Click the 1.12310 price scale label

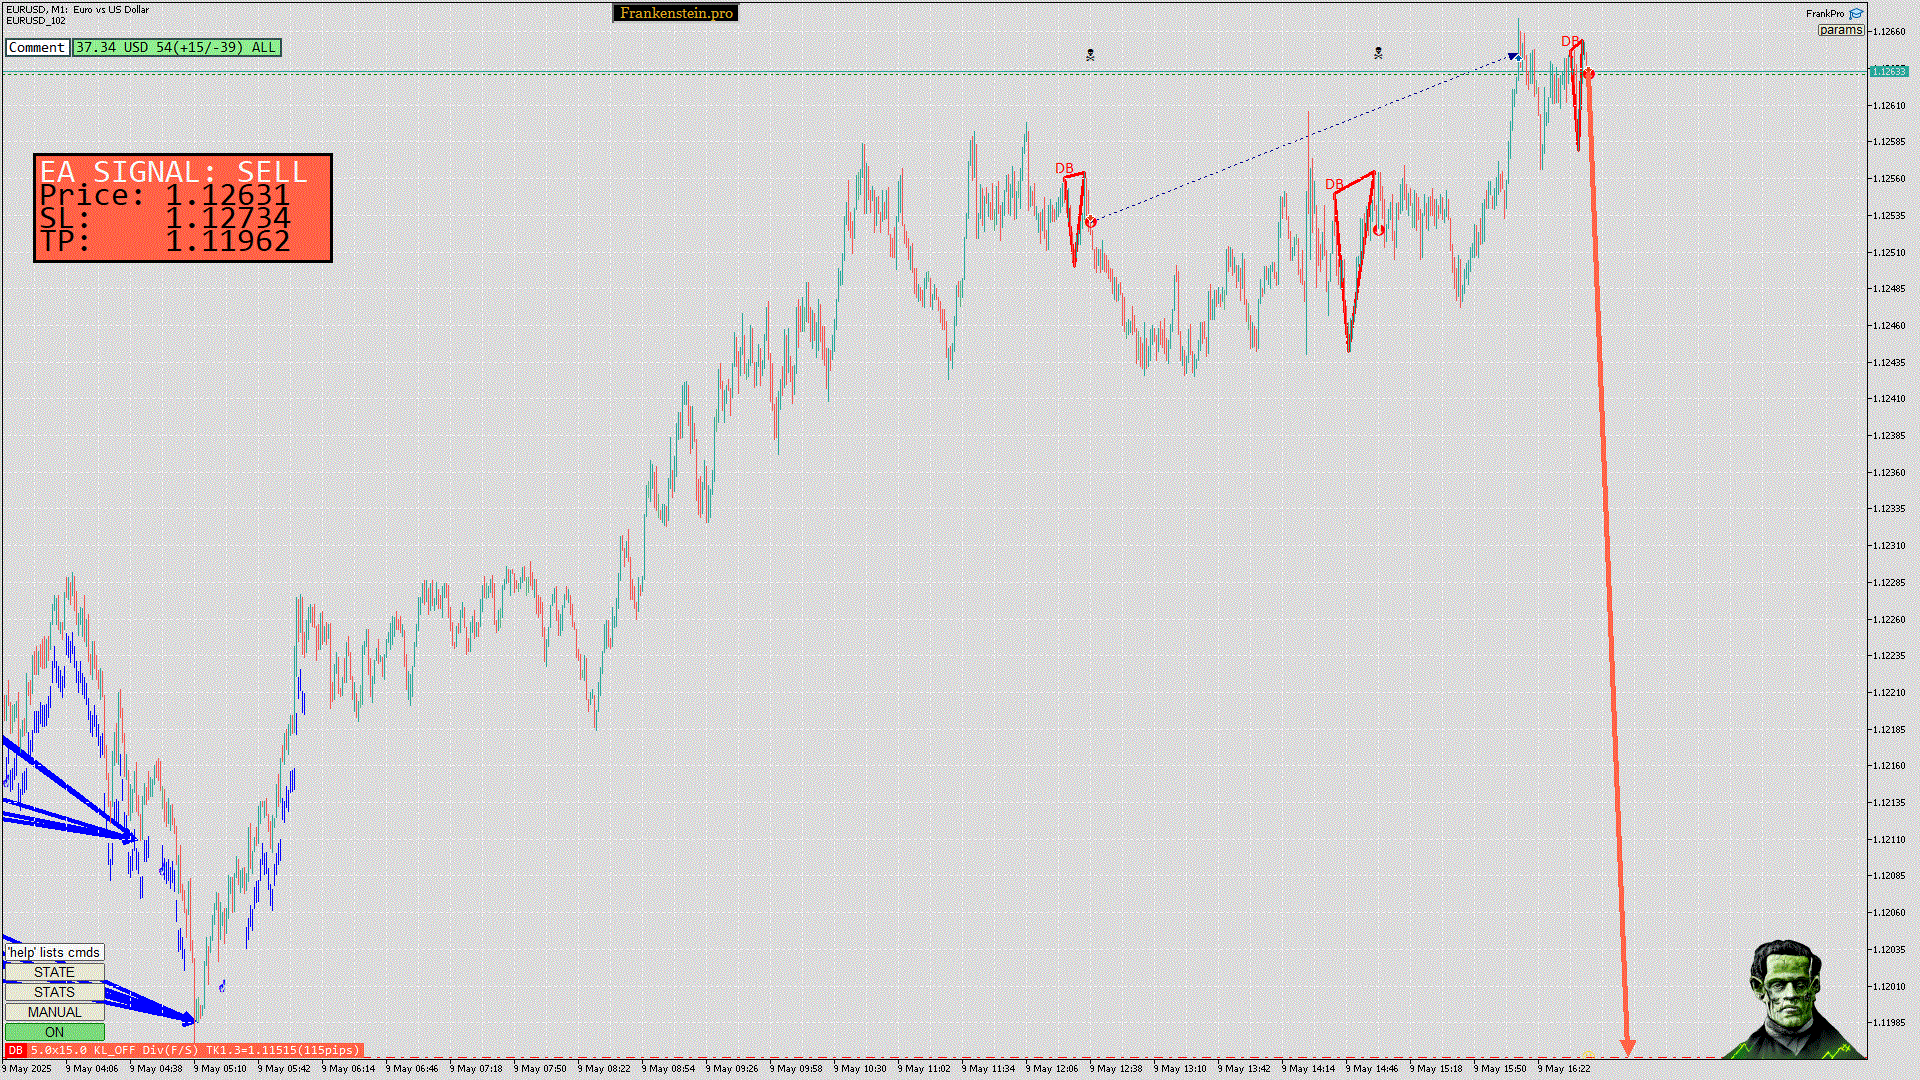(1889, 545)
